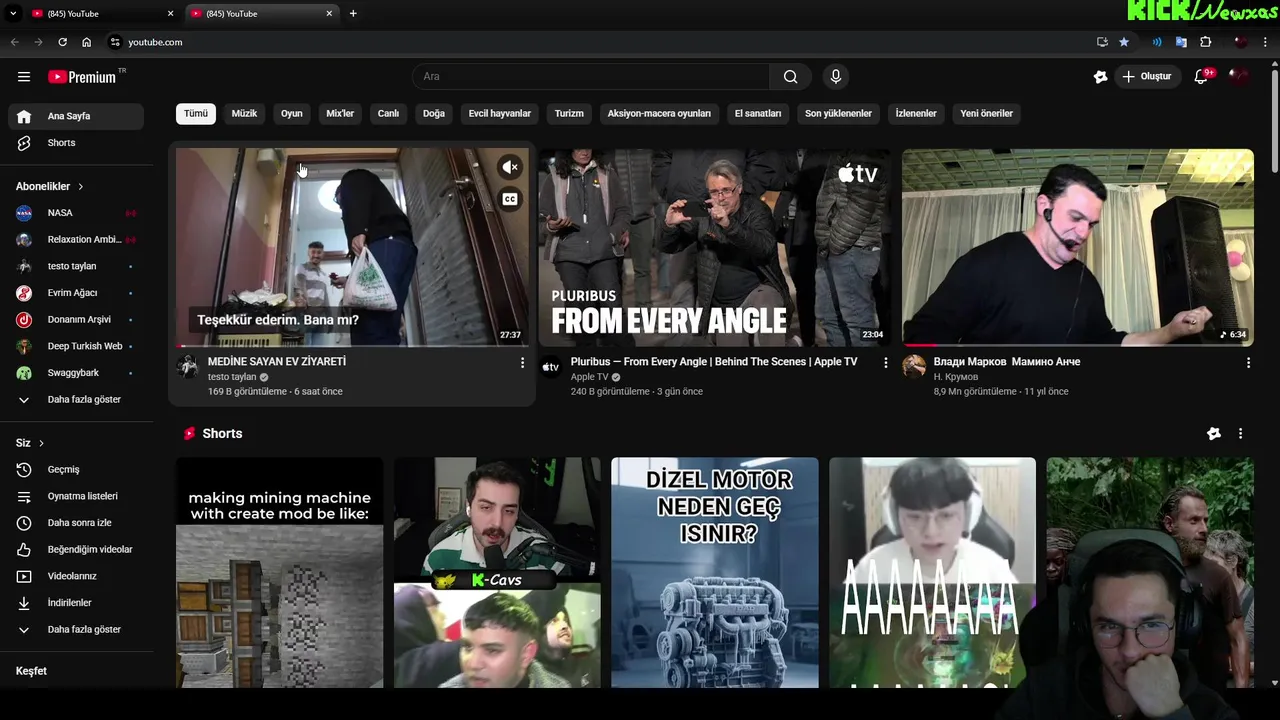Screen dimensions: 1280x720
Task: Select the Doğa filter chip
Action: point(434,114)
